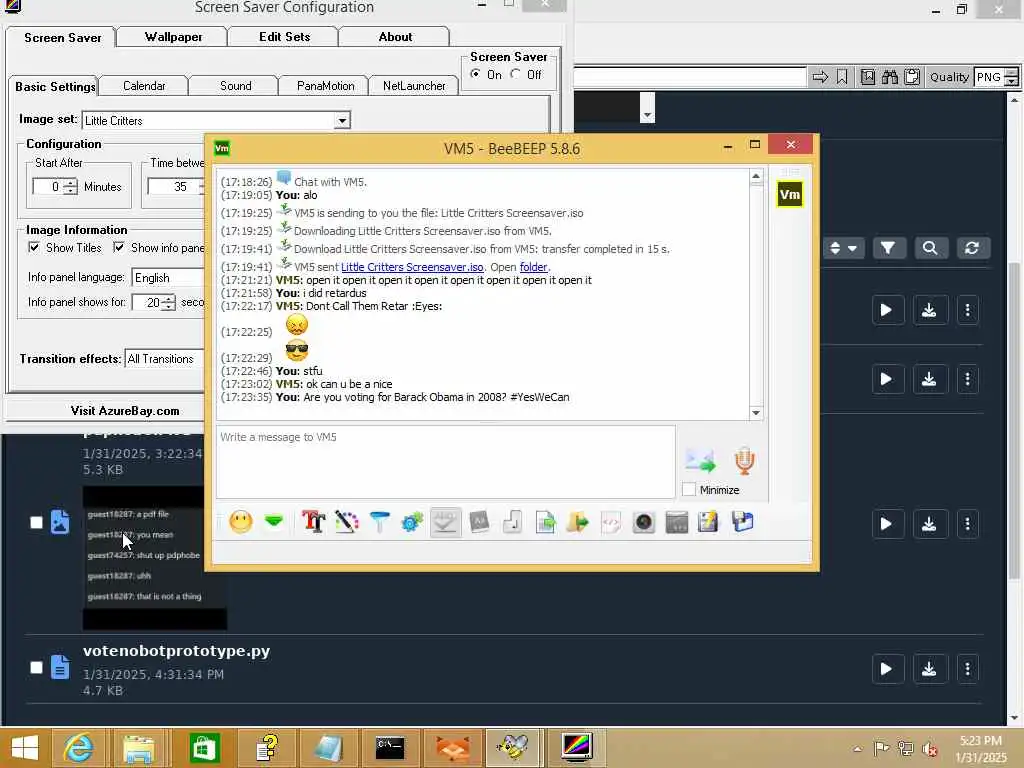Open the Transition effects combo box

point(165,359)
